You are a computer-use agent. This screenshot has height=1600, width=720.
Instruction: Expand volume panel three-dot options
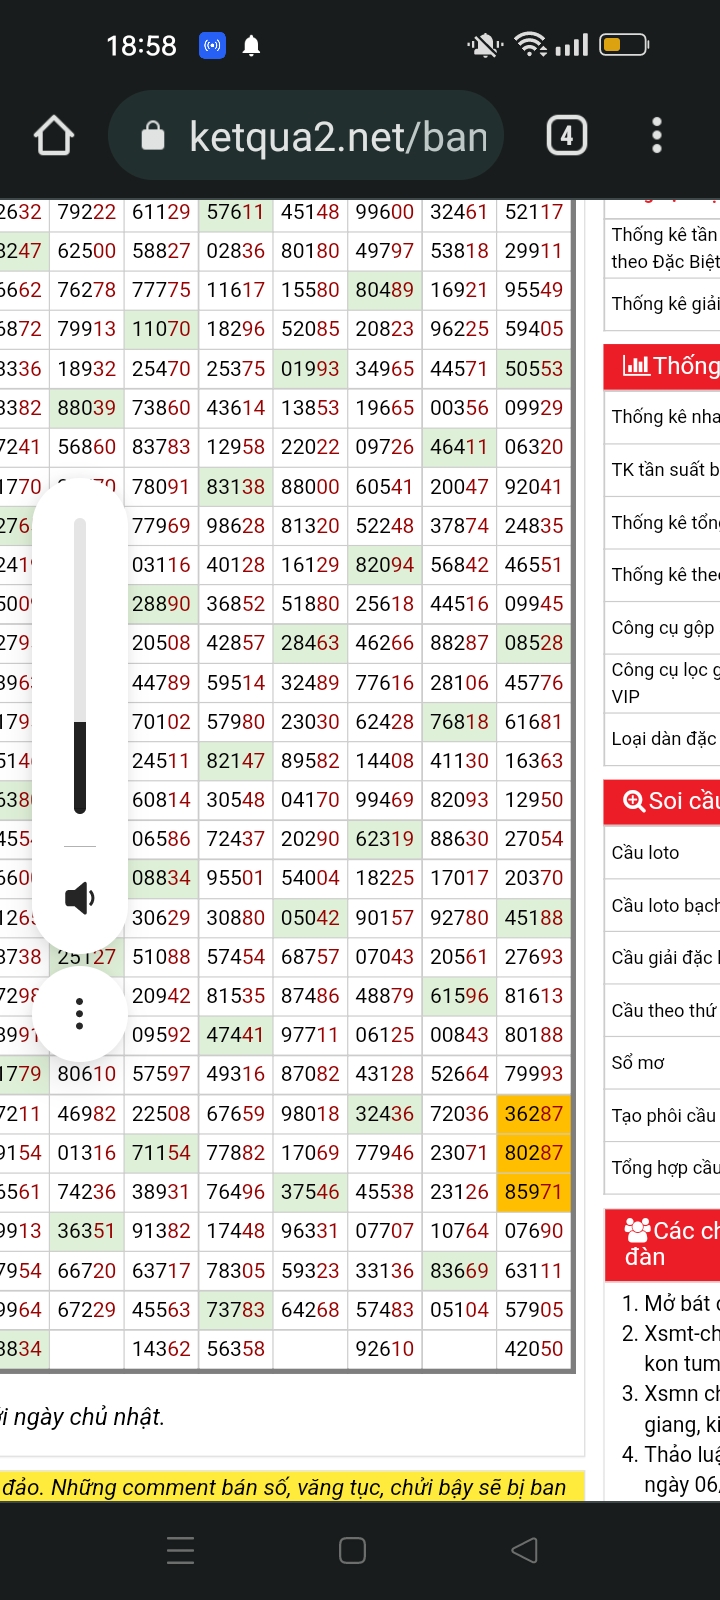(x=80, y=1014)
